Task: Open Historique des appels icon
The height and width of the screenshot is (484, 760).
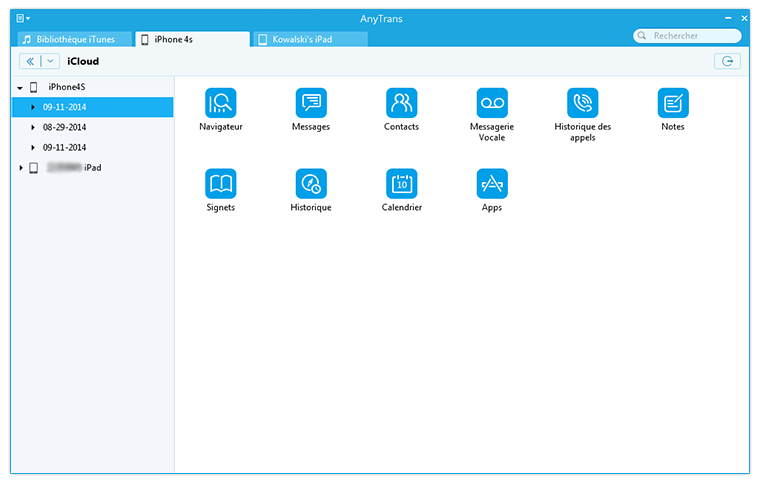Action: [x=583, y=103]
